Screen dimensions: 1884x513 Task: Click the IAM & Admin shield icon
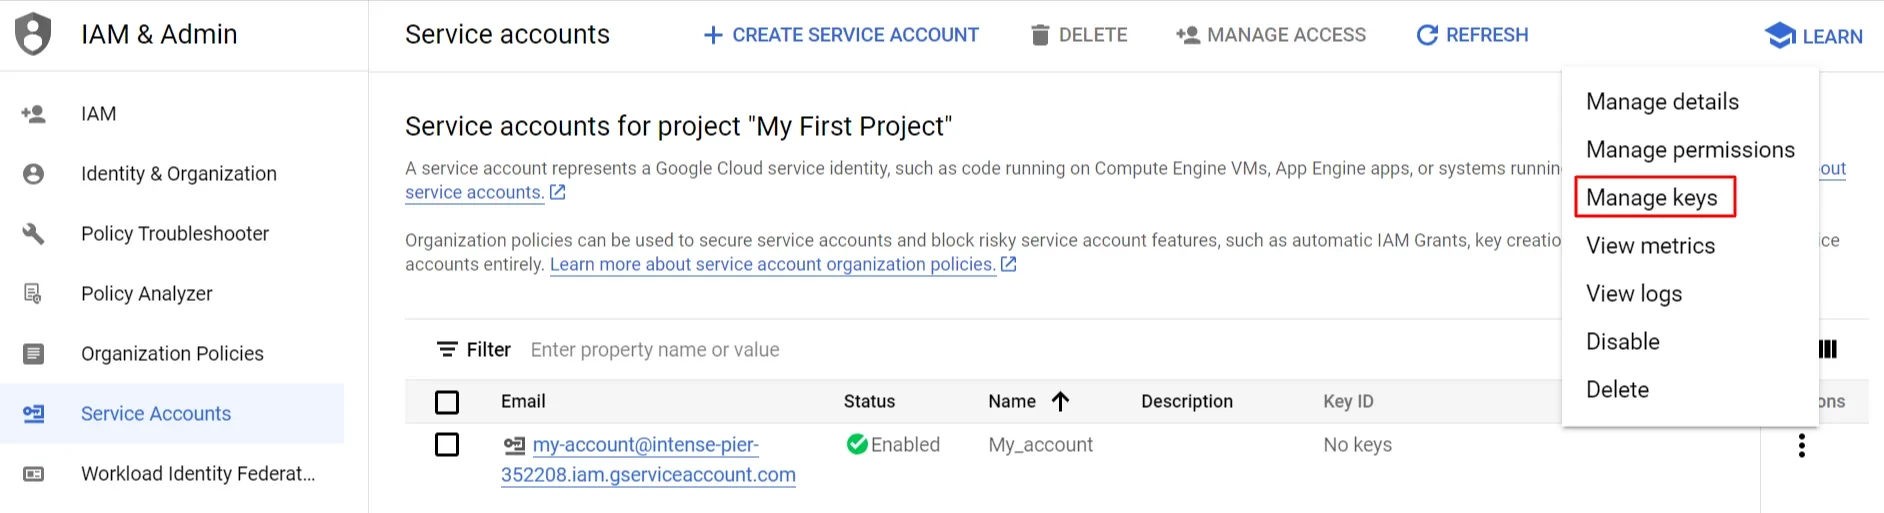pyautogui.click(x=33, y=34)
